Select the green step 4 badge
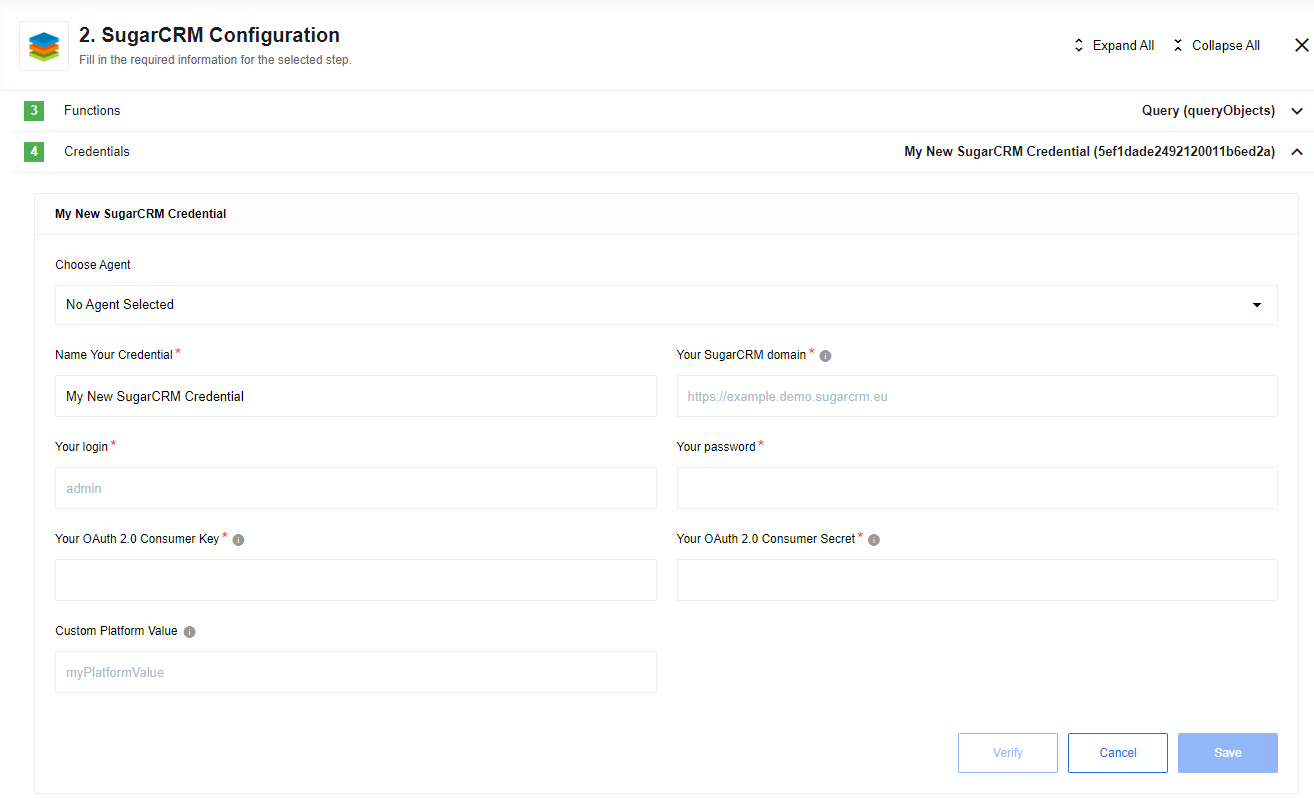 coord(33,151)
